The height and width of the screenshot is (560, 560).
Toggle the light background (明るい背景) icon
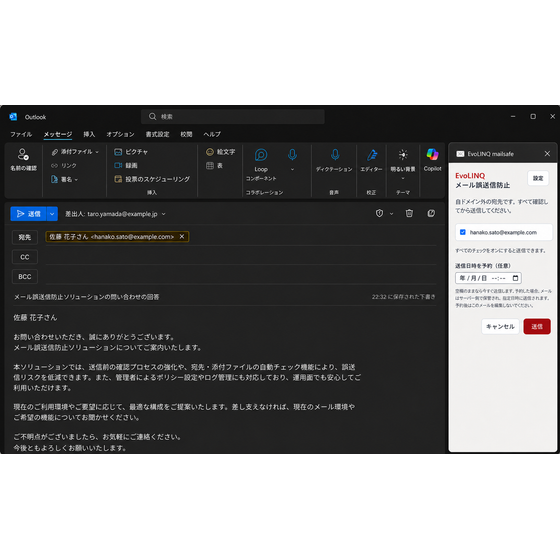(403, 154)
